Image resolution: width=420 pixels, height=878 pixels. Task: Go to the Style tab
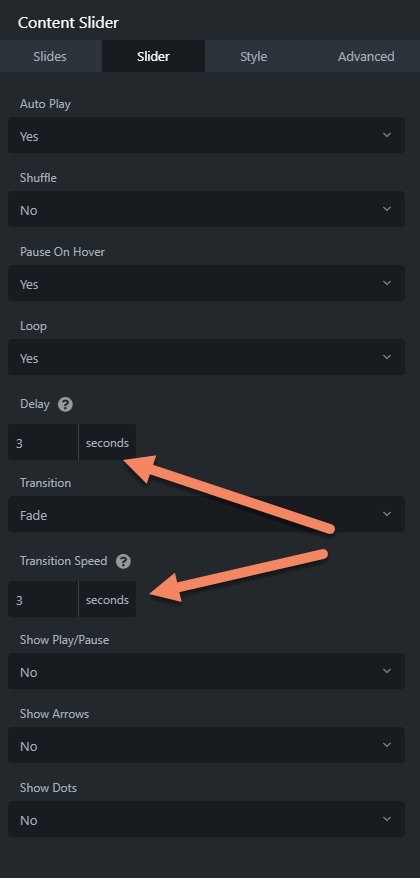point(254,56)
